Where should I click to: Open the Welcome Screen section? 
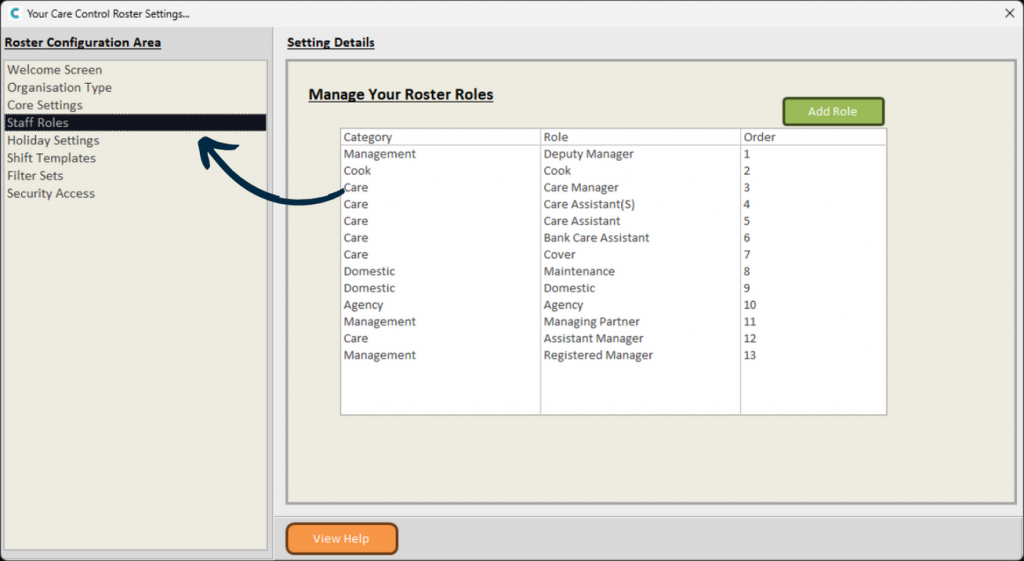click(55, 70)
